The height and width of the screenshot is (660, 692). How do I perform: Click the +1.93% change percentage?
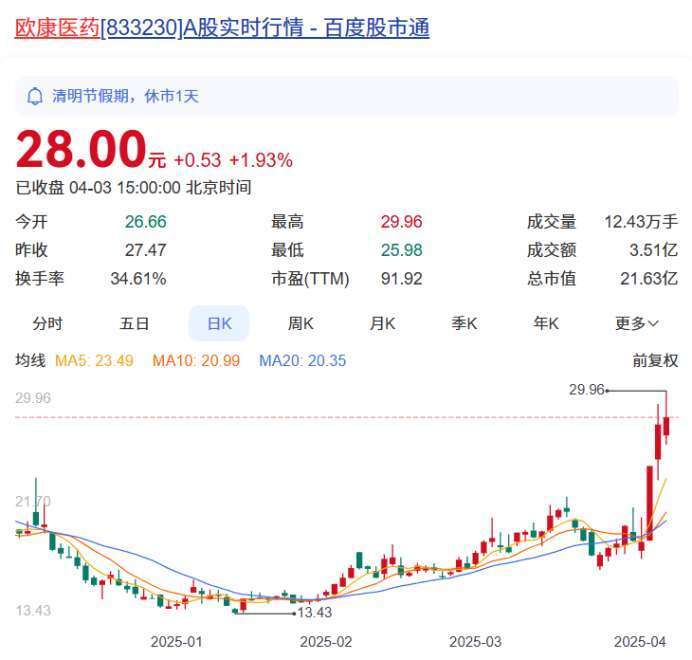[x=261, y=160]
